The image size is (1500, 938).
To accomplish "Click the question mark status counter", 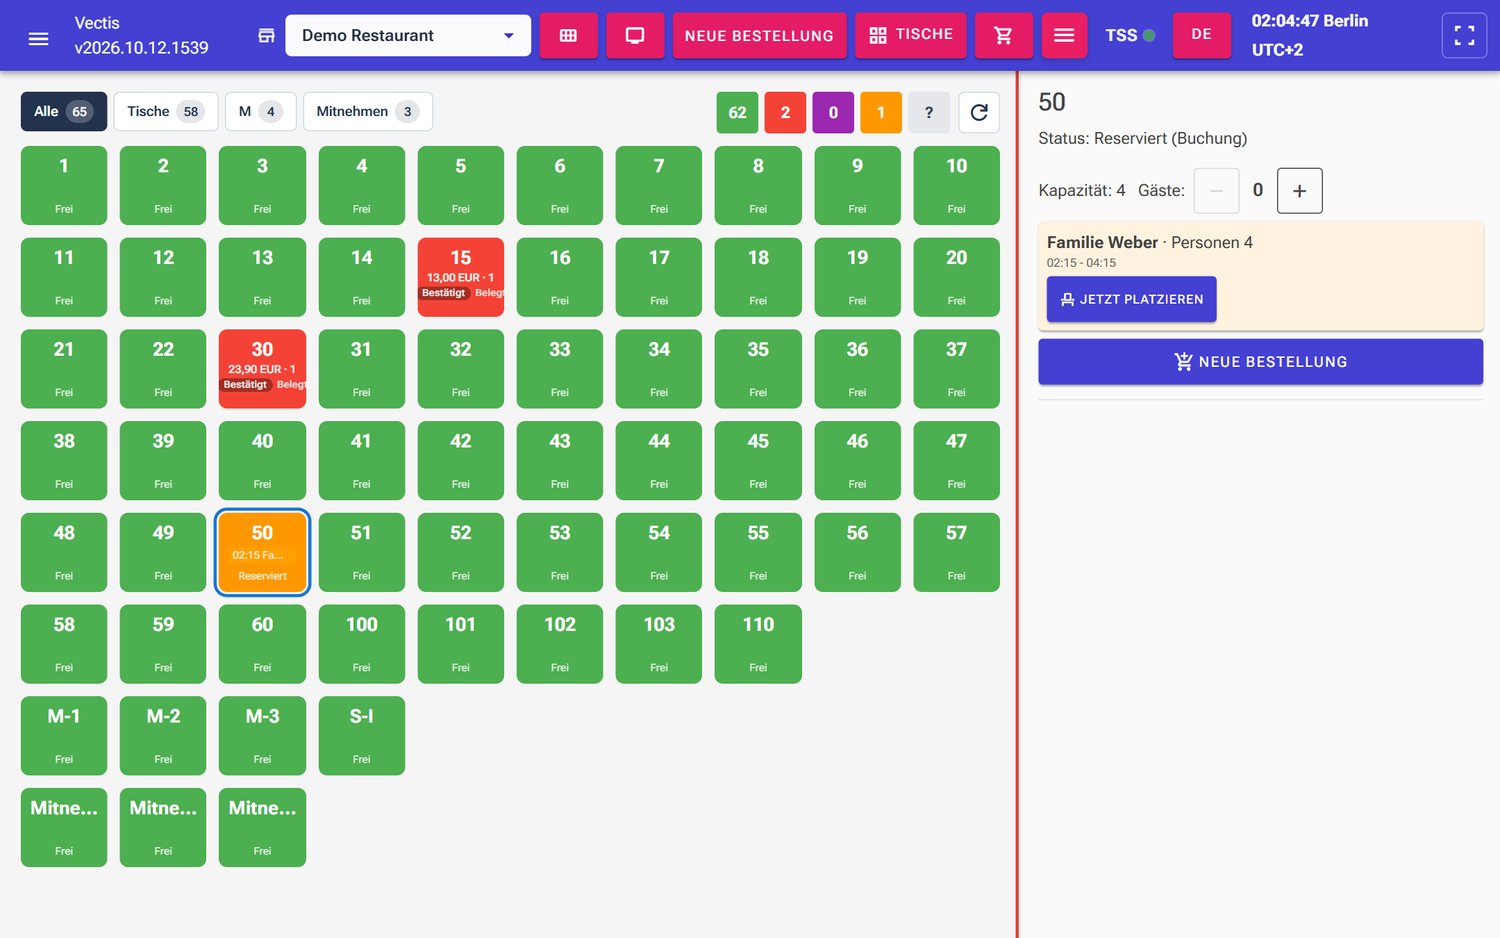I will click(x=929, y=112).
